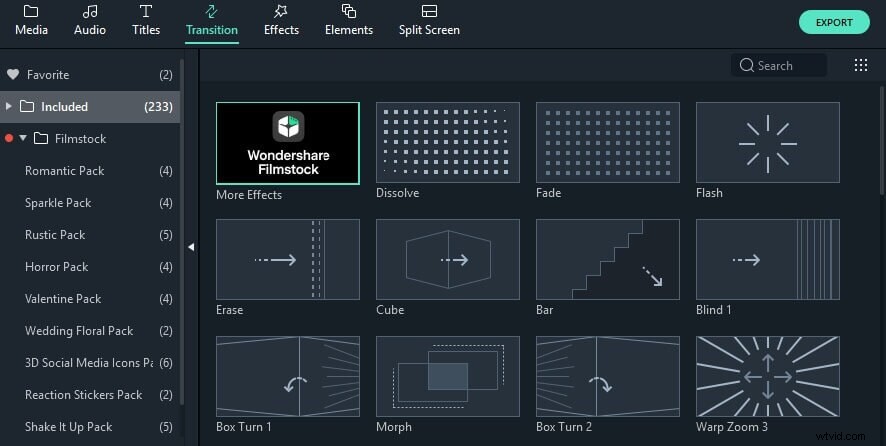Open the Audio library tab
This screenshot has width=886, height=446.
(x=89, y=20)
